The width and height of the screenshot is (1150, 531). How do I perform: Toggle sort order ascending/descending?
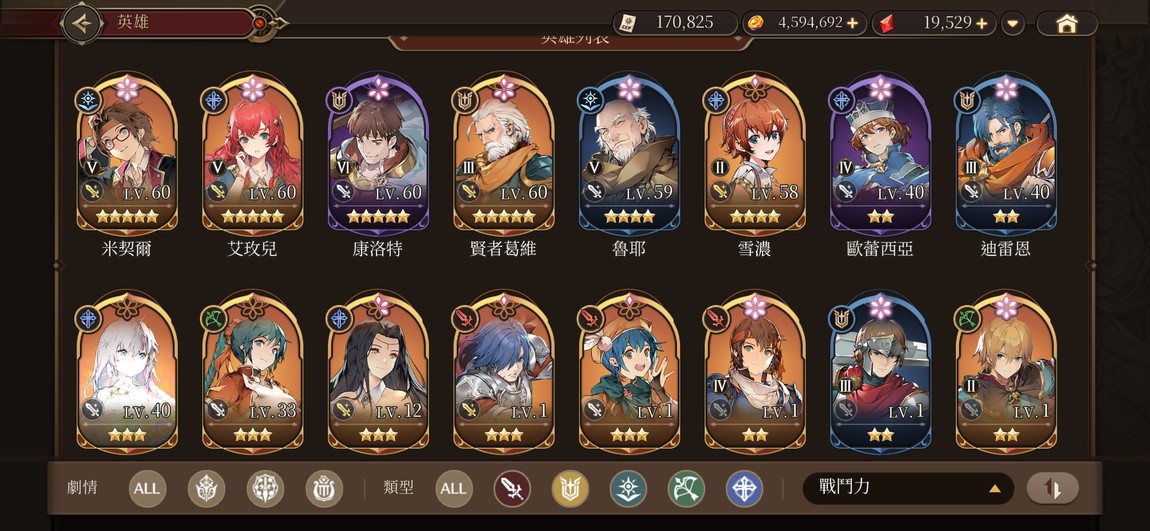pyautogui.click(x=1052, y=488)
